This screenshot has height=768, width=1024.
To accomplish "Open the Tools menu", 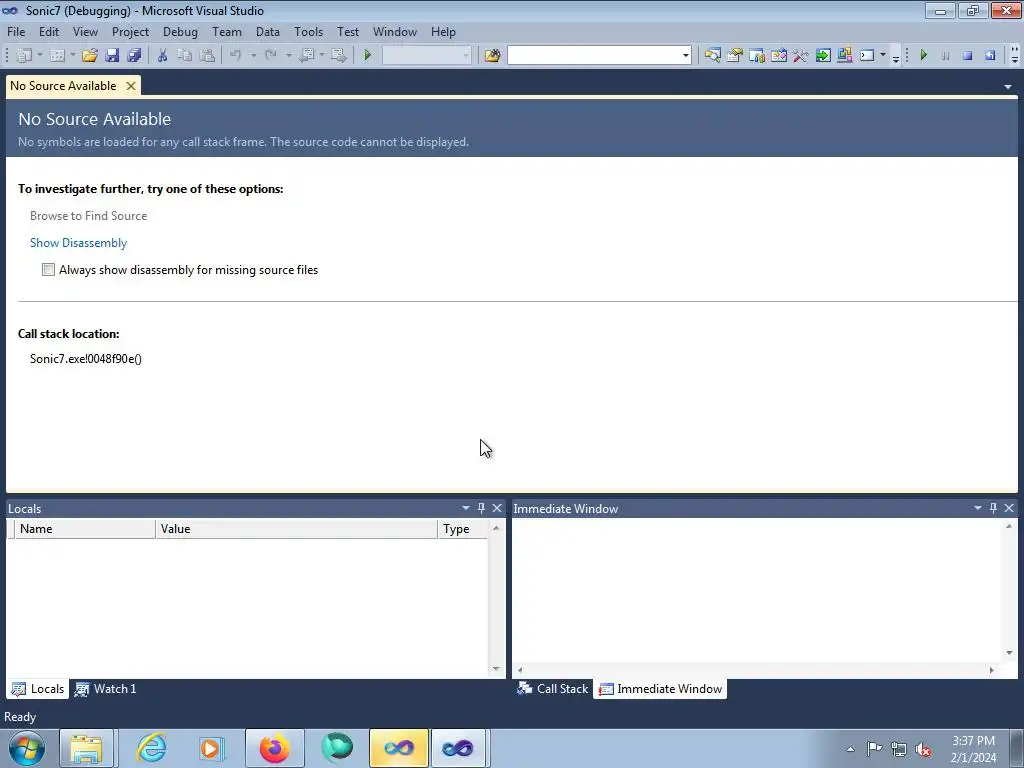I will (x=308, y=31).
